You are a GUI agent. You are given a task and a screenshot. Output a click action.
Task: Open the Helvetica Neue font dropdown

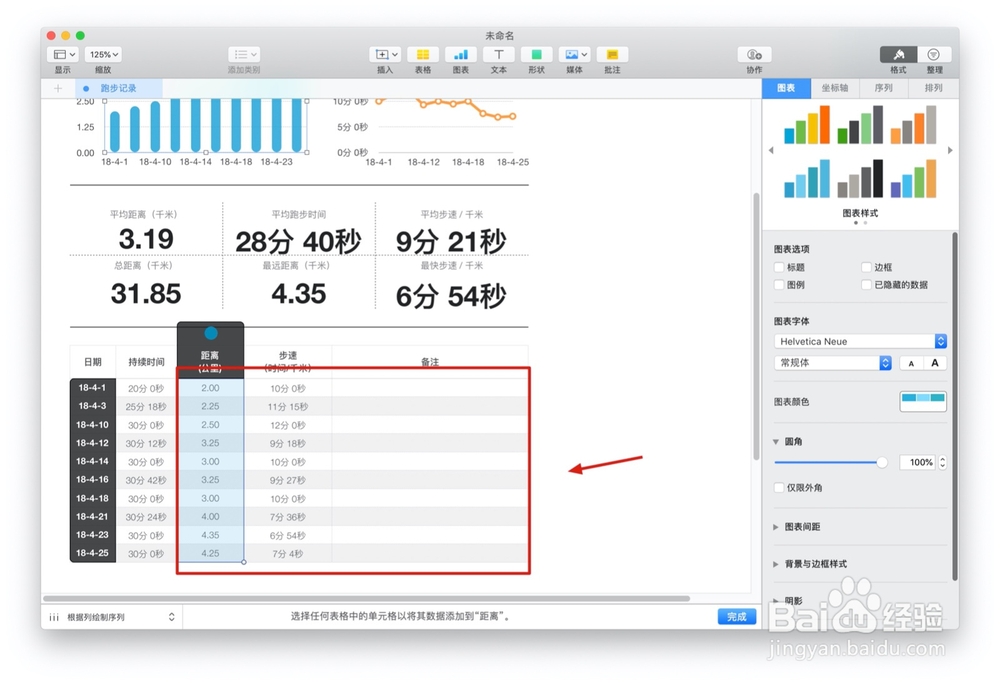pyautogui.click(x=858, y=341)
